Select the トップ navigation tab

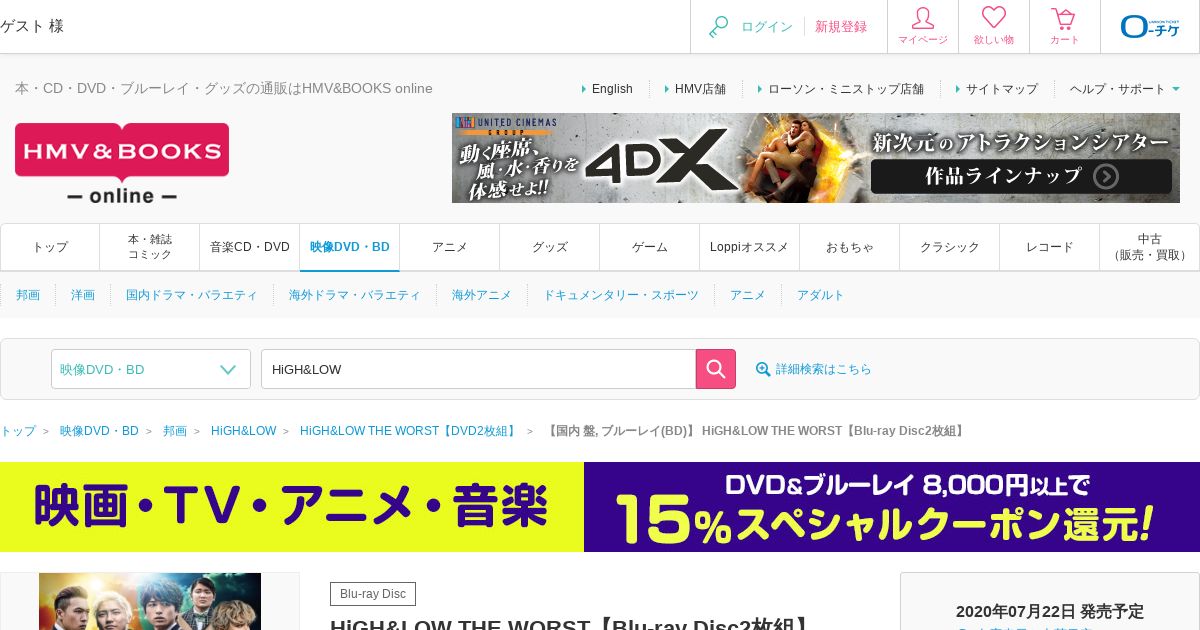[50, 247]
